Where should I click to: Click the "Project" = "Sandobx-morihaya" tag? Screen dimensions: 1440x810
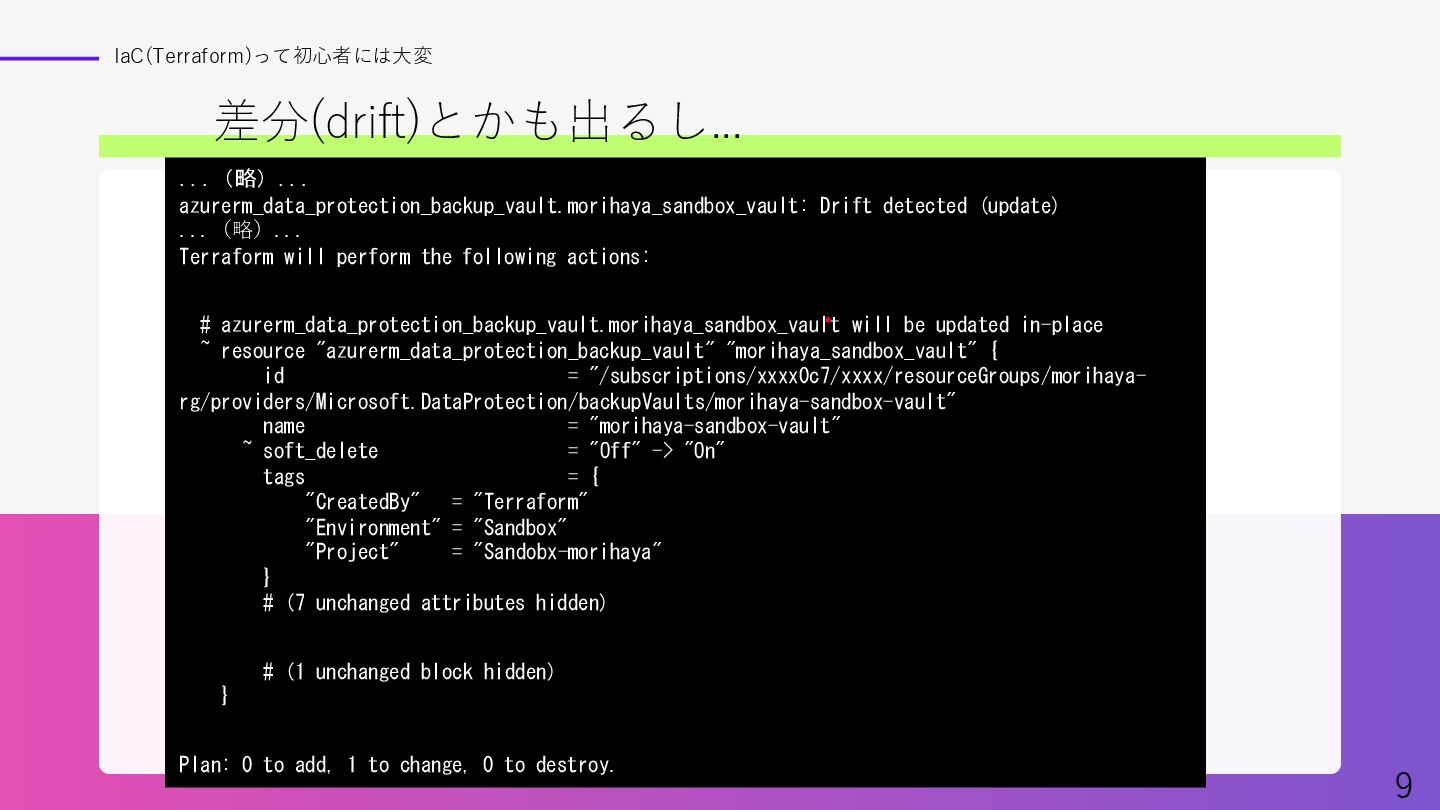click(484, 552)
